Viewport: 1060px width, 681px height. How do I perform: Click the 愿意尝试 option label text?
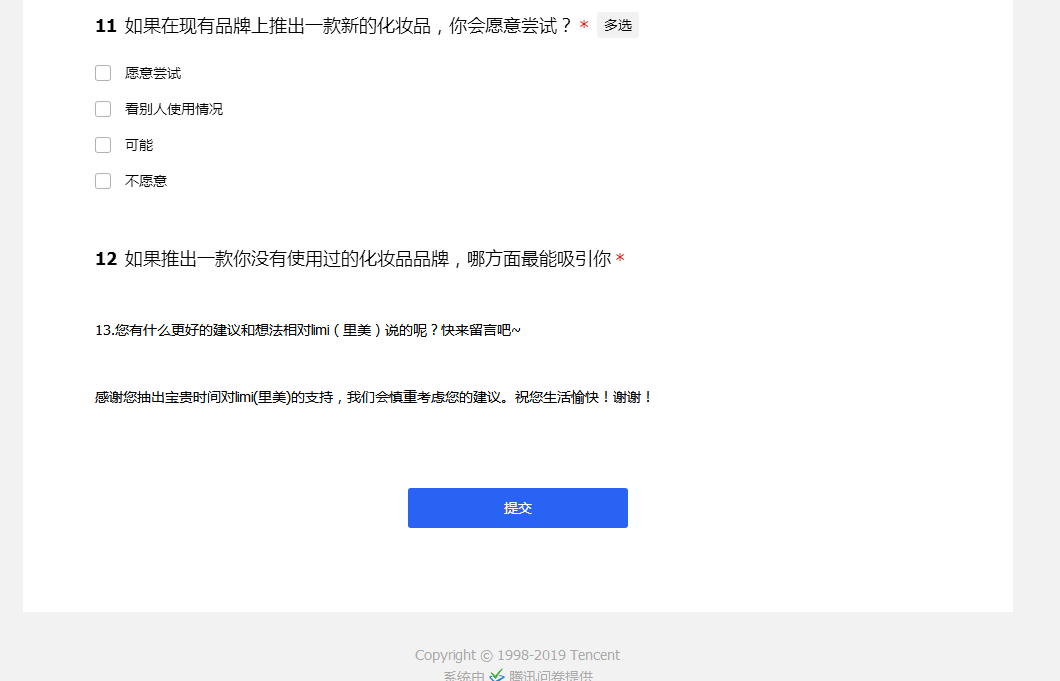point(153,74)
